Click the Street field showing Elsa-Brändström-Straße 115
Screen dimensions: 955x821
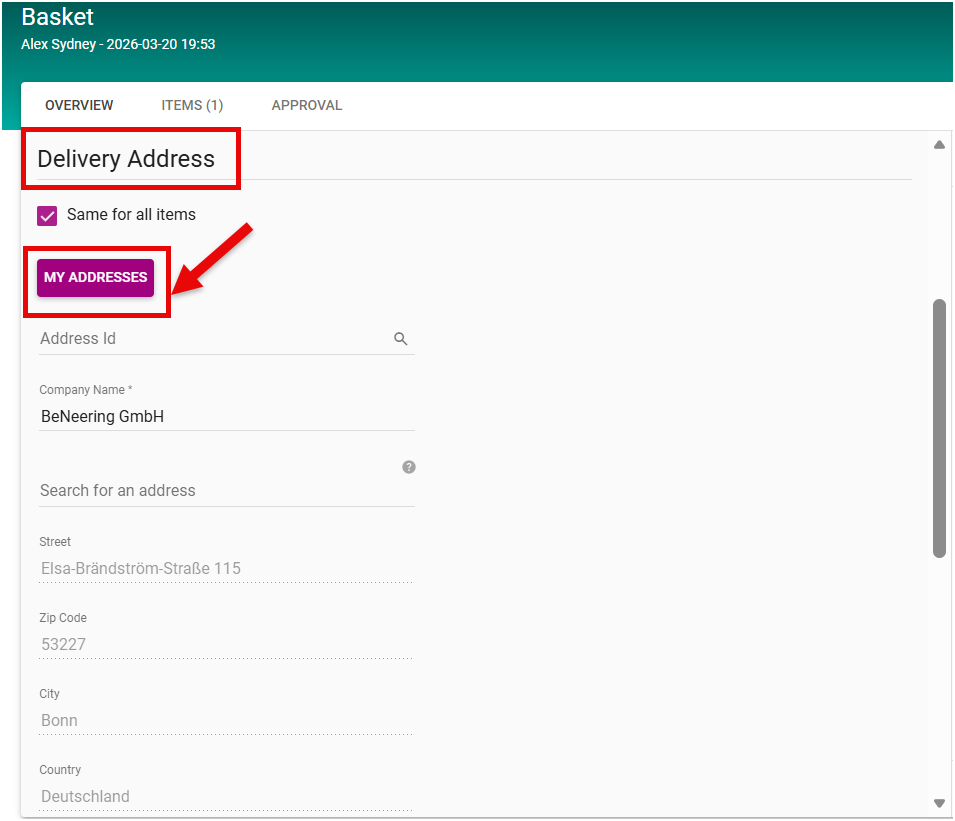pyautogui.click(x=226, y=568)
